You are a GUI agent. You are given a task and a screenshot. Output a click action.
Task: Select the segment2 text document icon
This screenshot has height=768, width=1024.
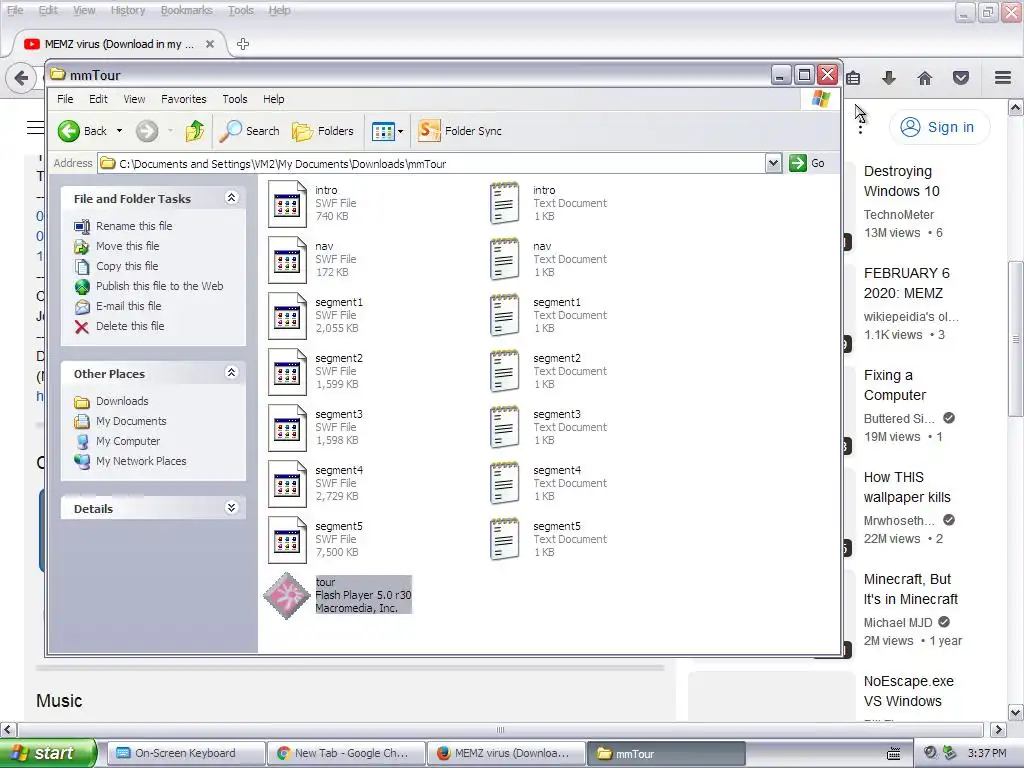click(505, 372)
